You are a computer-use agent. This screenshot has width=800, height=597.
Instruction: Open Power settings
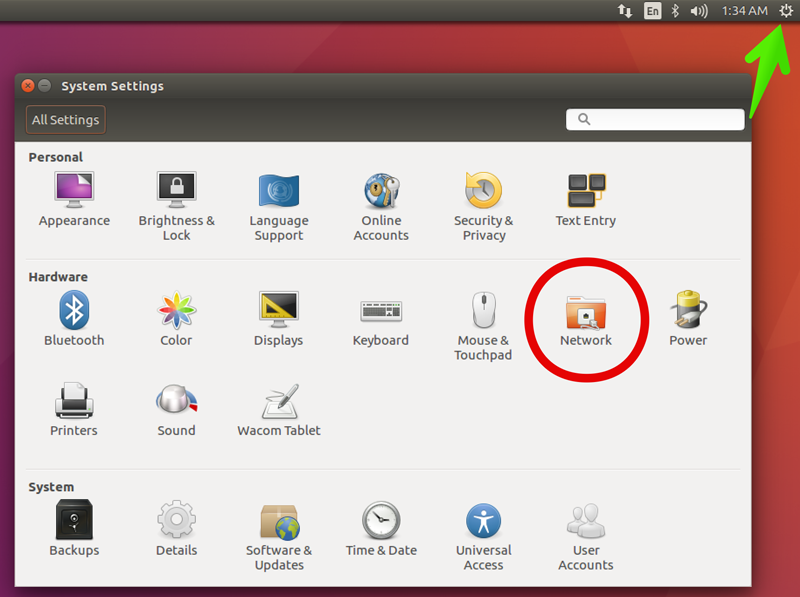(x=688, y=319)
